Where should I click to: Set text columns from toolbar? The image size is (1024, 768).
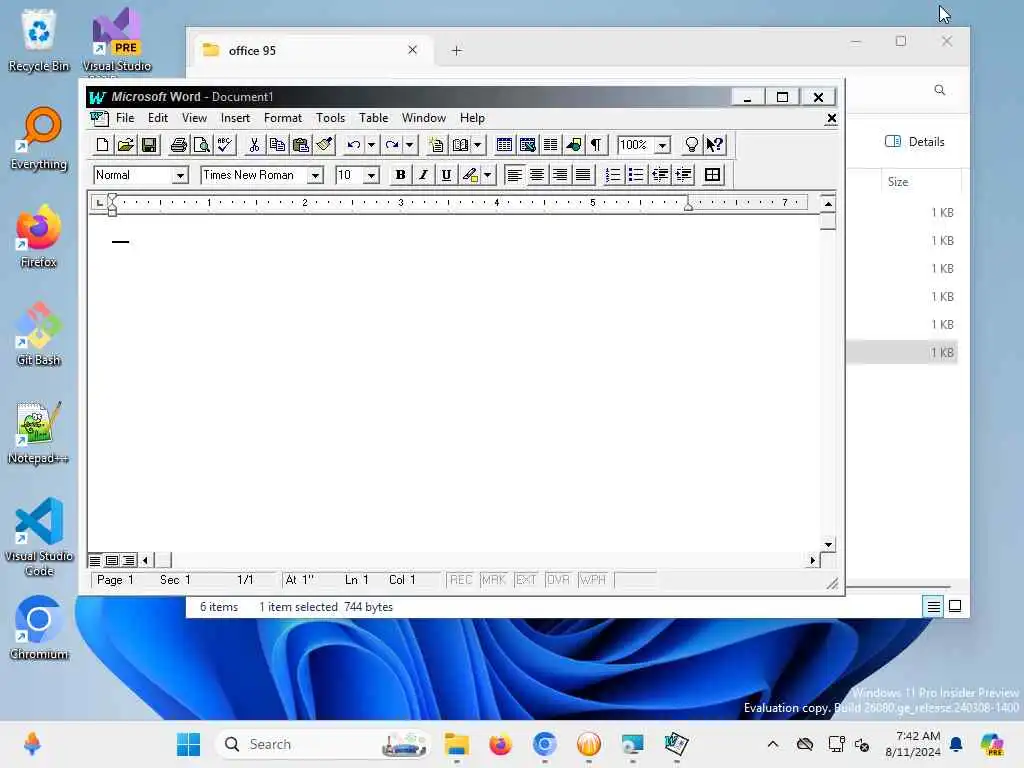pos(551,145)
